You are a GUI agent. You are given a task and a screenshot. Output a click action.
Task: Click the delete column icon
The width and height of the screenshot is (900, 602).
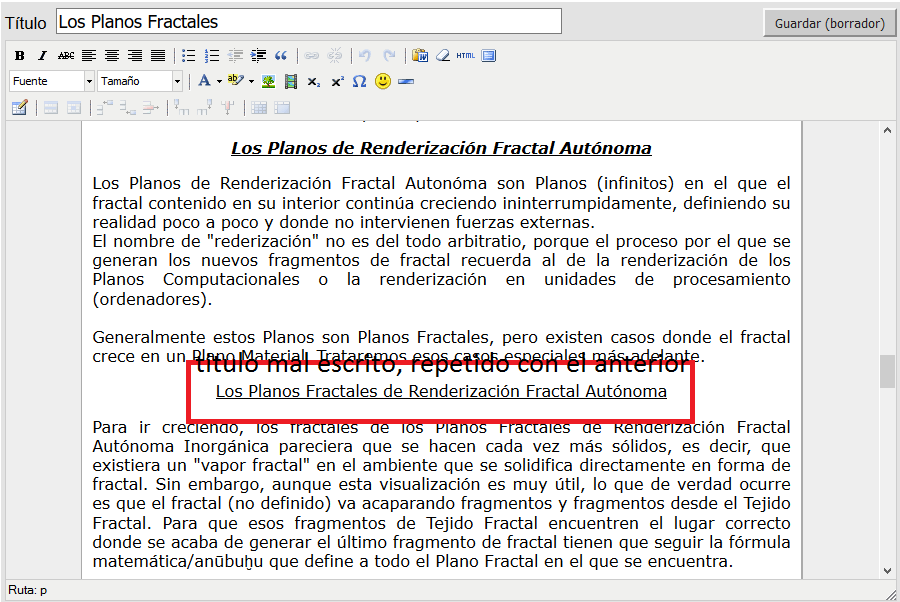pyautogui.click(x=228, y=107)
